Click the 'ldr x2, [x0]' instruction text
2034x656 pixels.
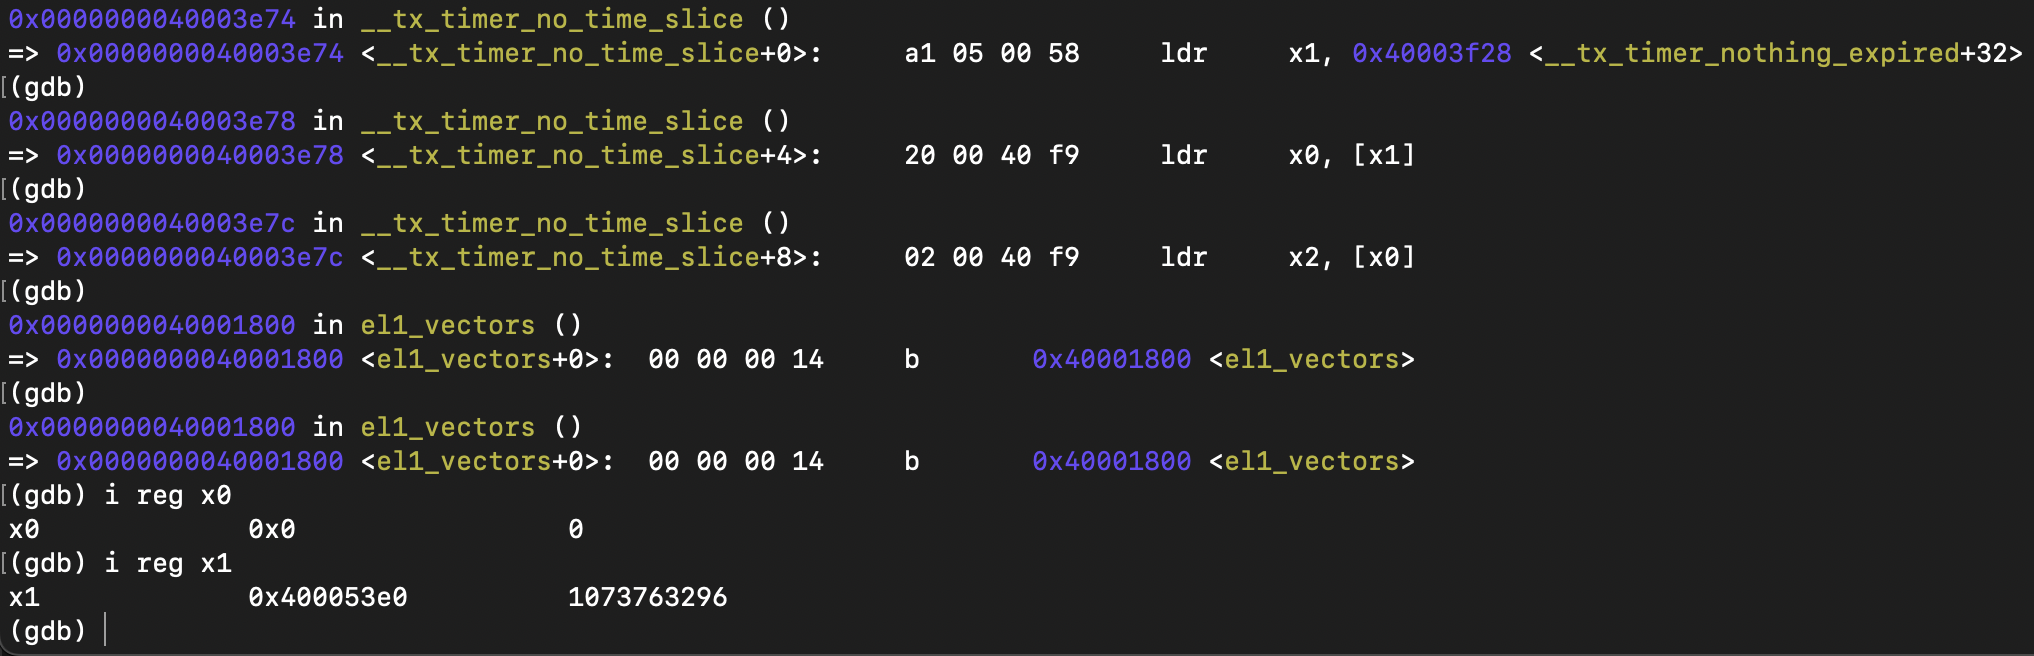(1288, 257)
